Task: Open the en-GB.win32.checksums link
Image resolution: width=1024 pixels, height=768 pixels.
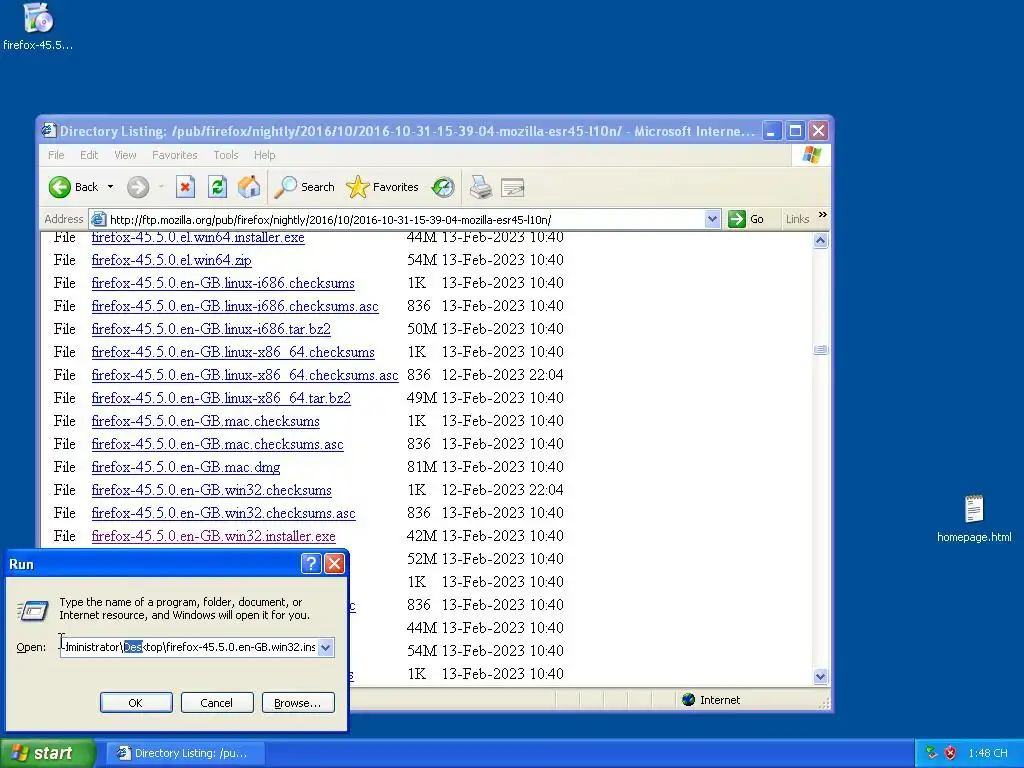Action: click(x=212, y=490)
